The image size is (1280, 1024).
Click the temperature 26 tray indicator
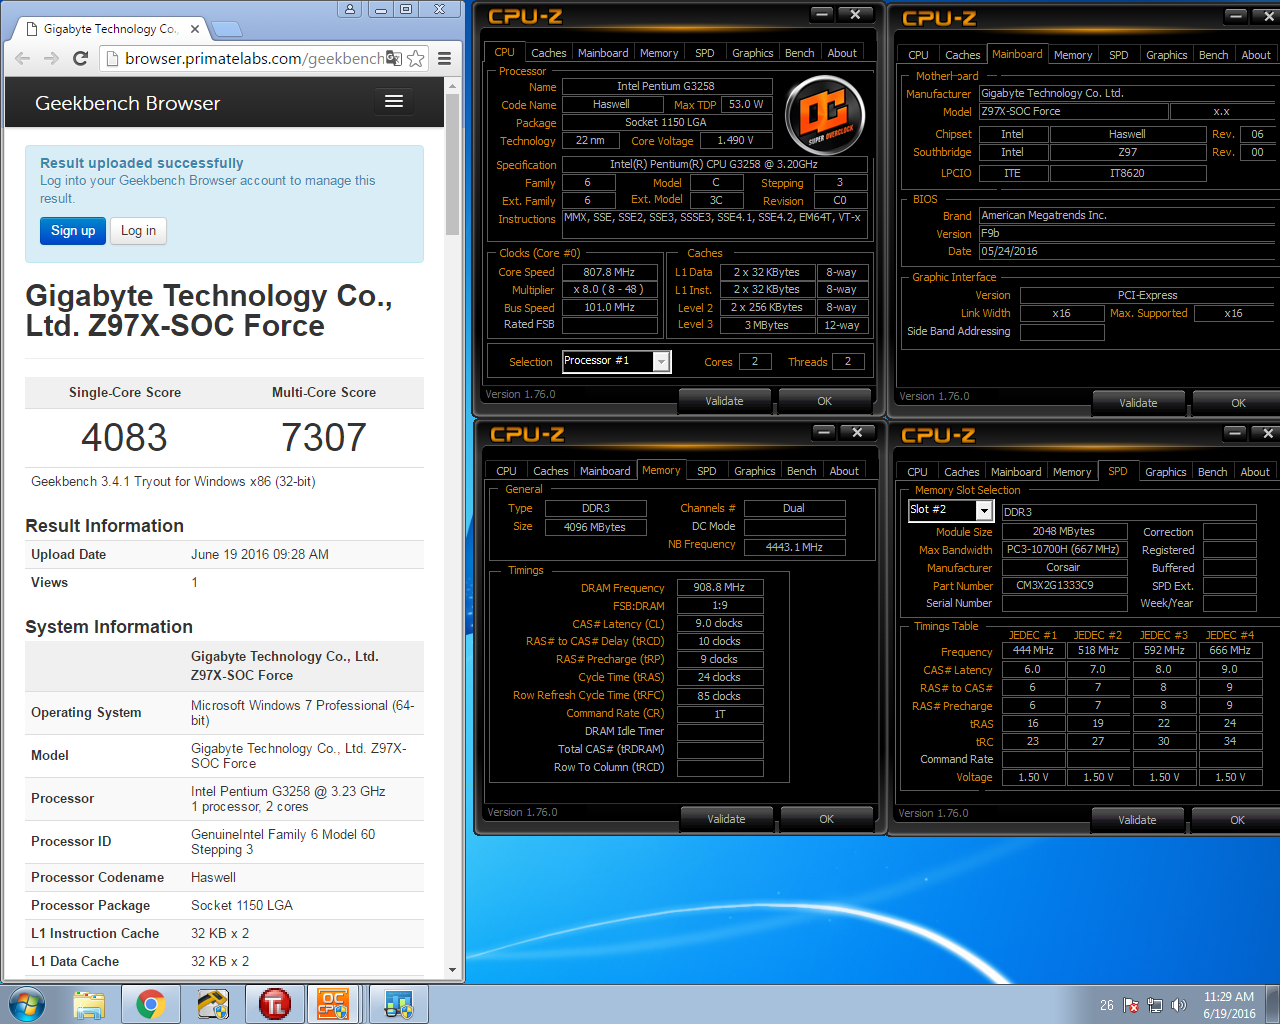point(1106,1005)
